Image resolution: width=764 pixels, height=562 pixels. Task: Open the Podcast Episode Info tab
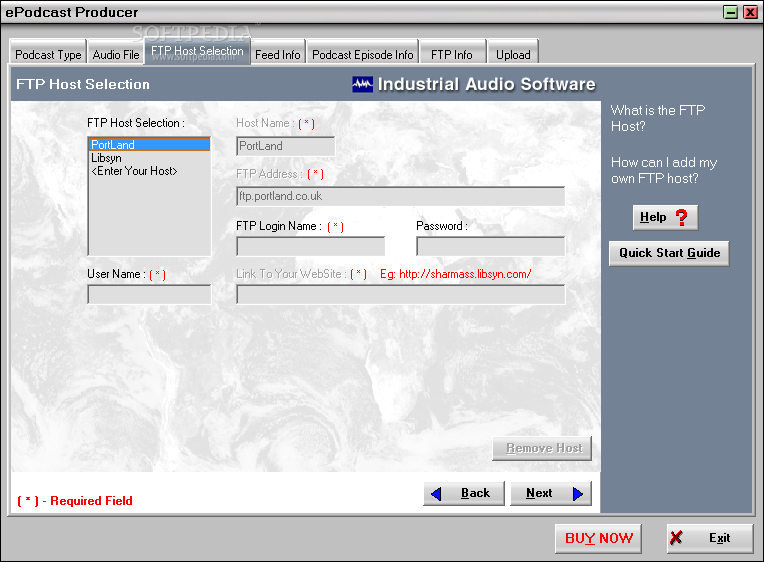[x=363, y=52]
